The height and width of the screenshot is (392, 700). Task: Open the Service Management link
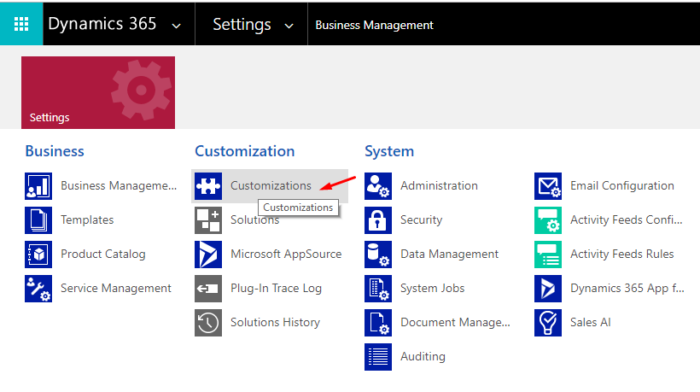pos(116,288)
